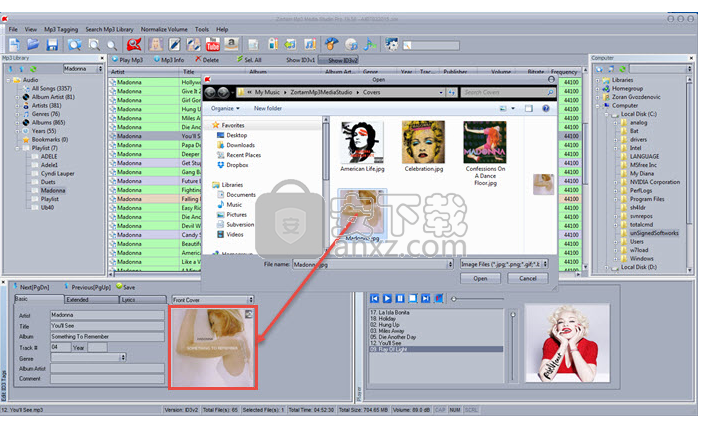
Task: Click the Search Covers field in dialog
Action: pyautogui.click(x=508, y=92)
